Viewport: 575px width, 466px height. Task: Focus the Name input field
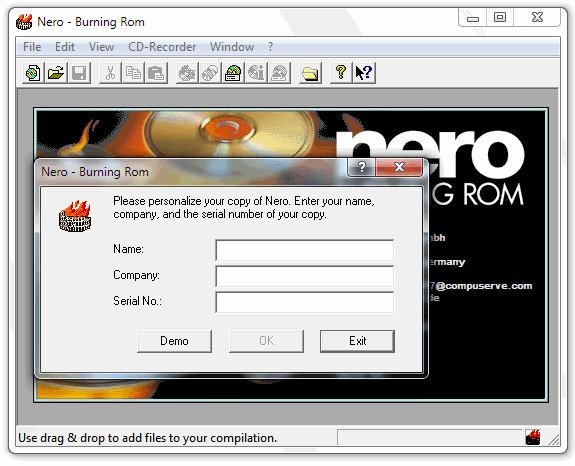[x=305, y=250]
